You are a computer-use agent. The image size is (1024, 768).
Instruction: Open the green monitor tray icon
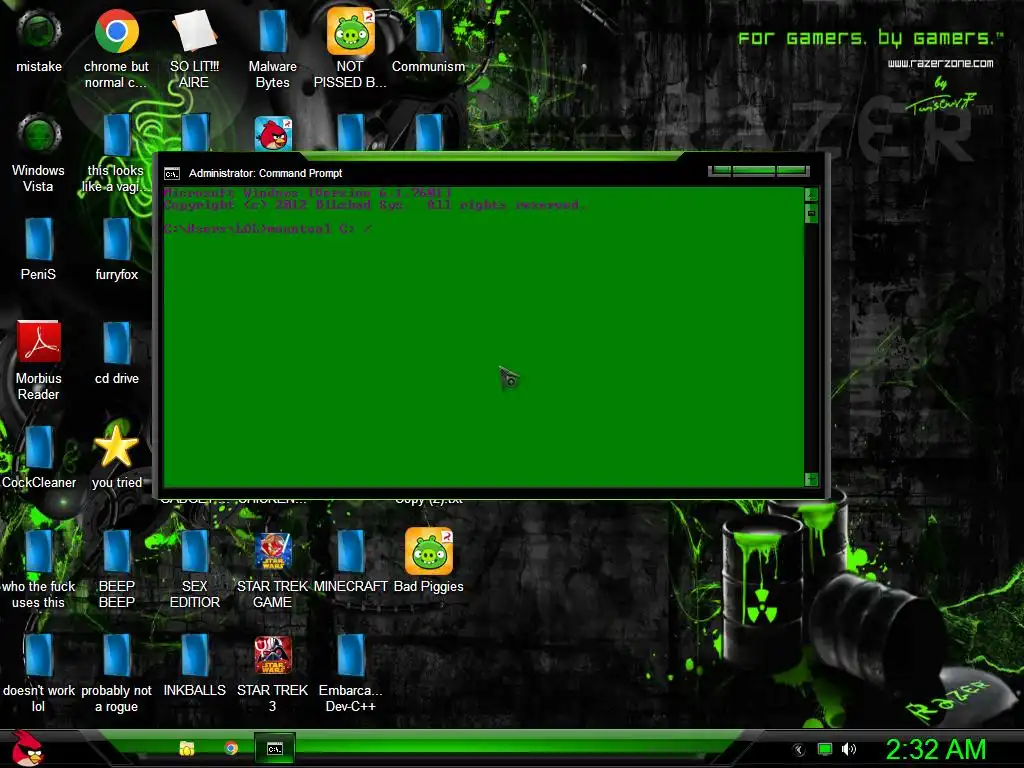(825, 749)
